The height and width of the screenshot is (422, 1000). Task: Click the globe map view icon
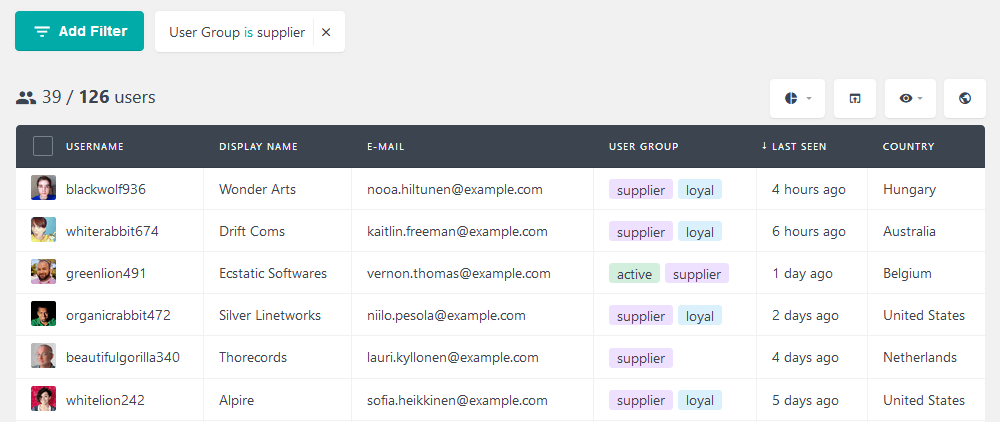click(964, 98)
